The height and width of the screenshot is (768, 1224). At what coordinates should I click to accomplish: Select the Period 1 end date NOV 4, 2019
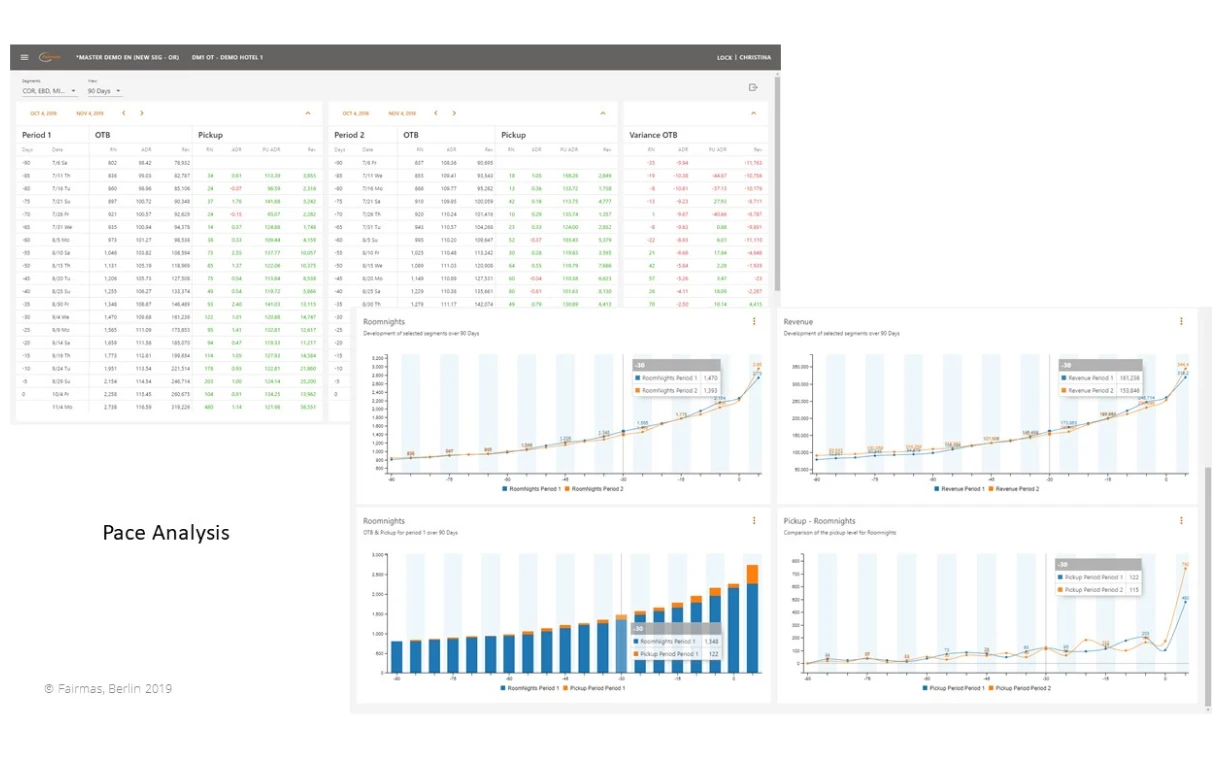[91, 114]
